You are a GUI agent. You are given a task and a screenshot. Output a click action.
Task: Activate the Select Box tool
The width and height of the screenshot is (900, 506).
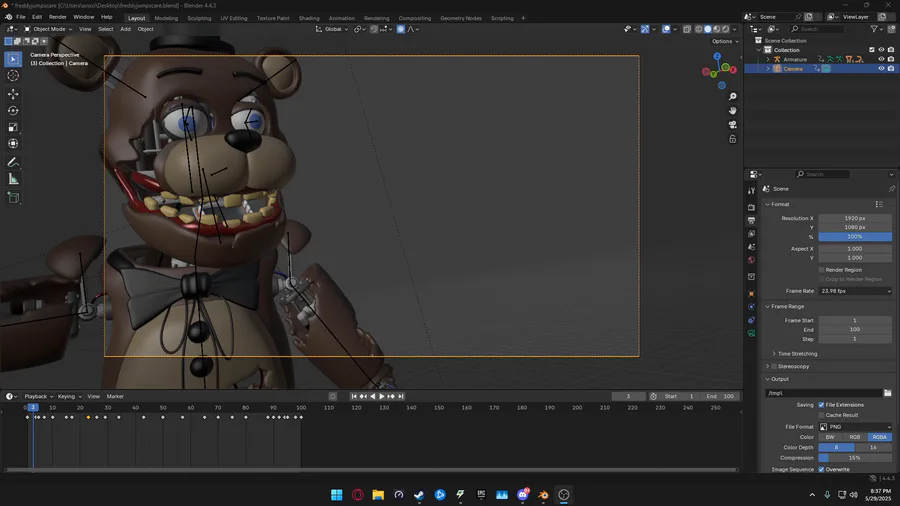click(x=13, y=59)
